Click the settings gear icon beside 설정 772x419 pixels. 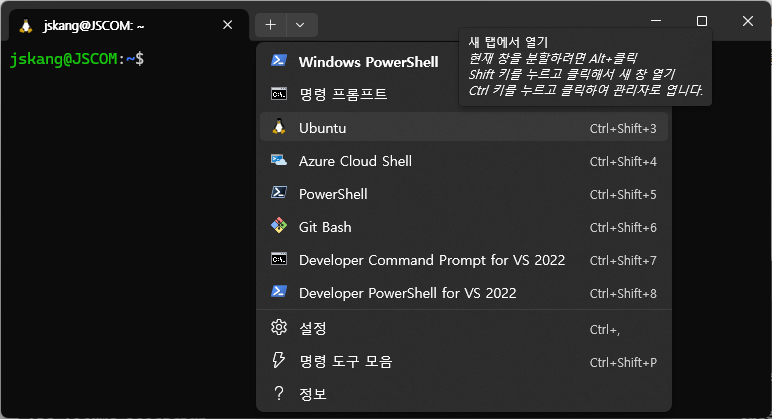279,327
